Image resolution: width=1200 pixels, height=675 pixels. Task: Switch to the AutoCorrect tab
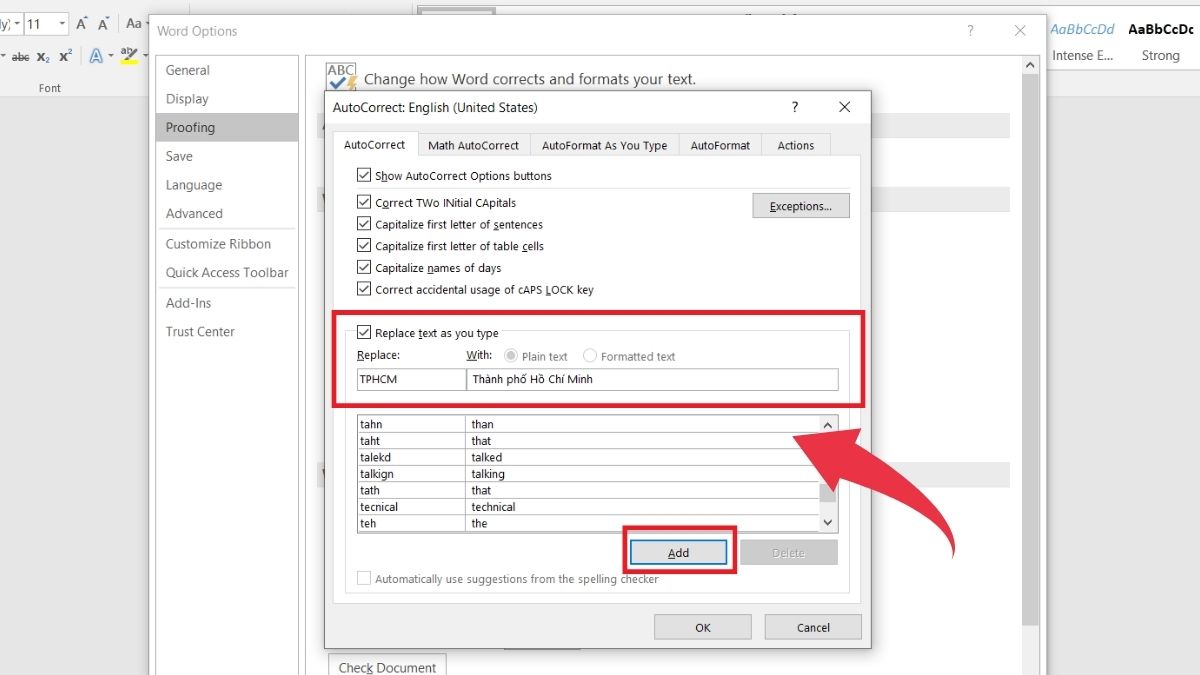tap(374, 145)
